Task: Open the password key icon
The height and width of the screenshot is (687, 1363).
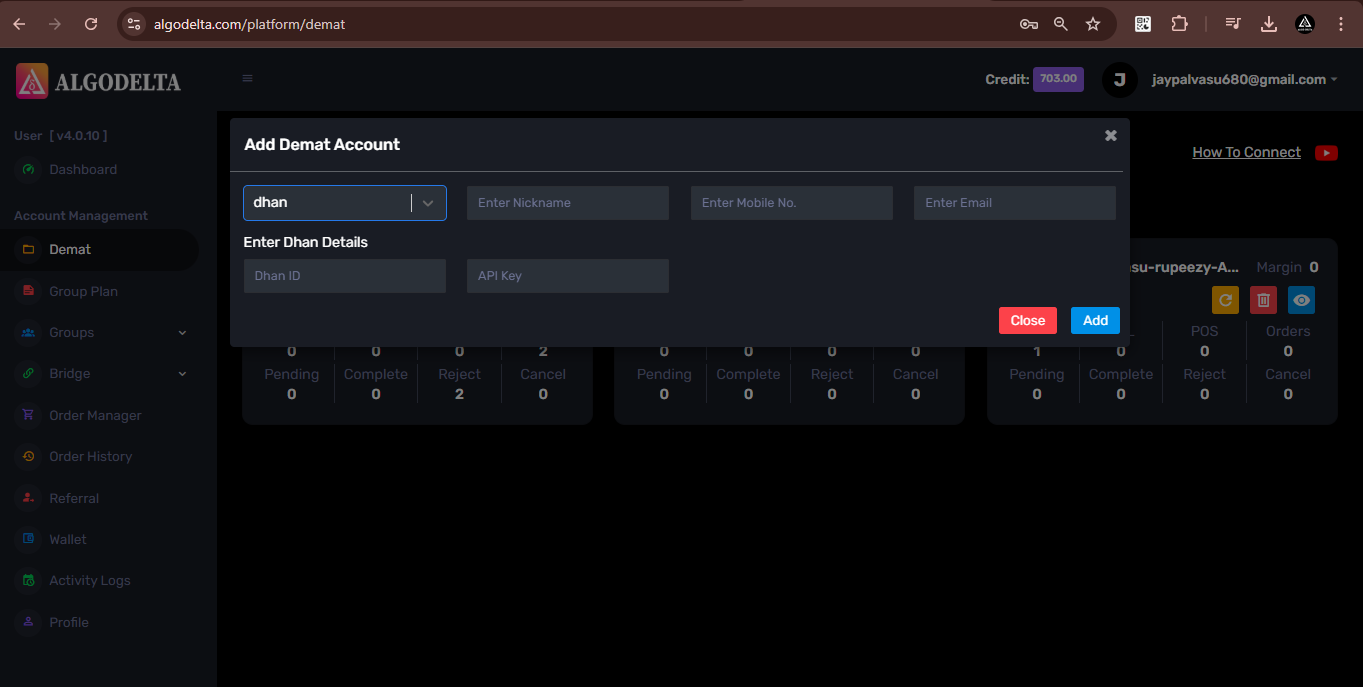Action: (x=1028, y=24)
